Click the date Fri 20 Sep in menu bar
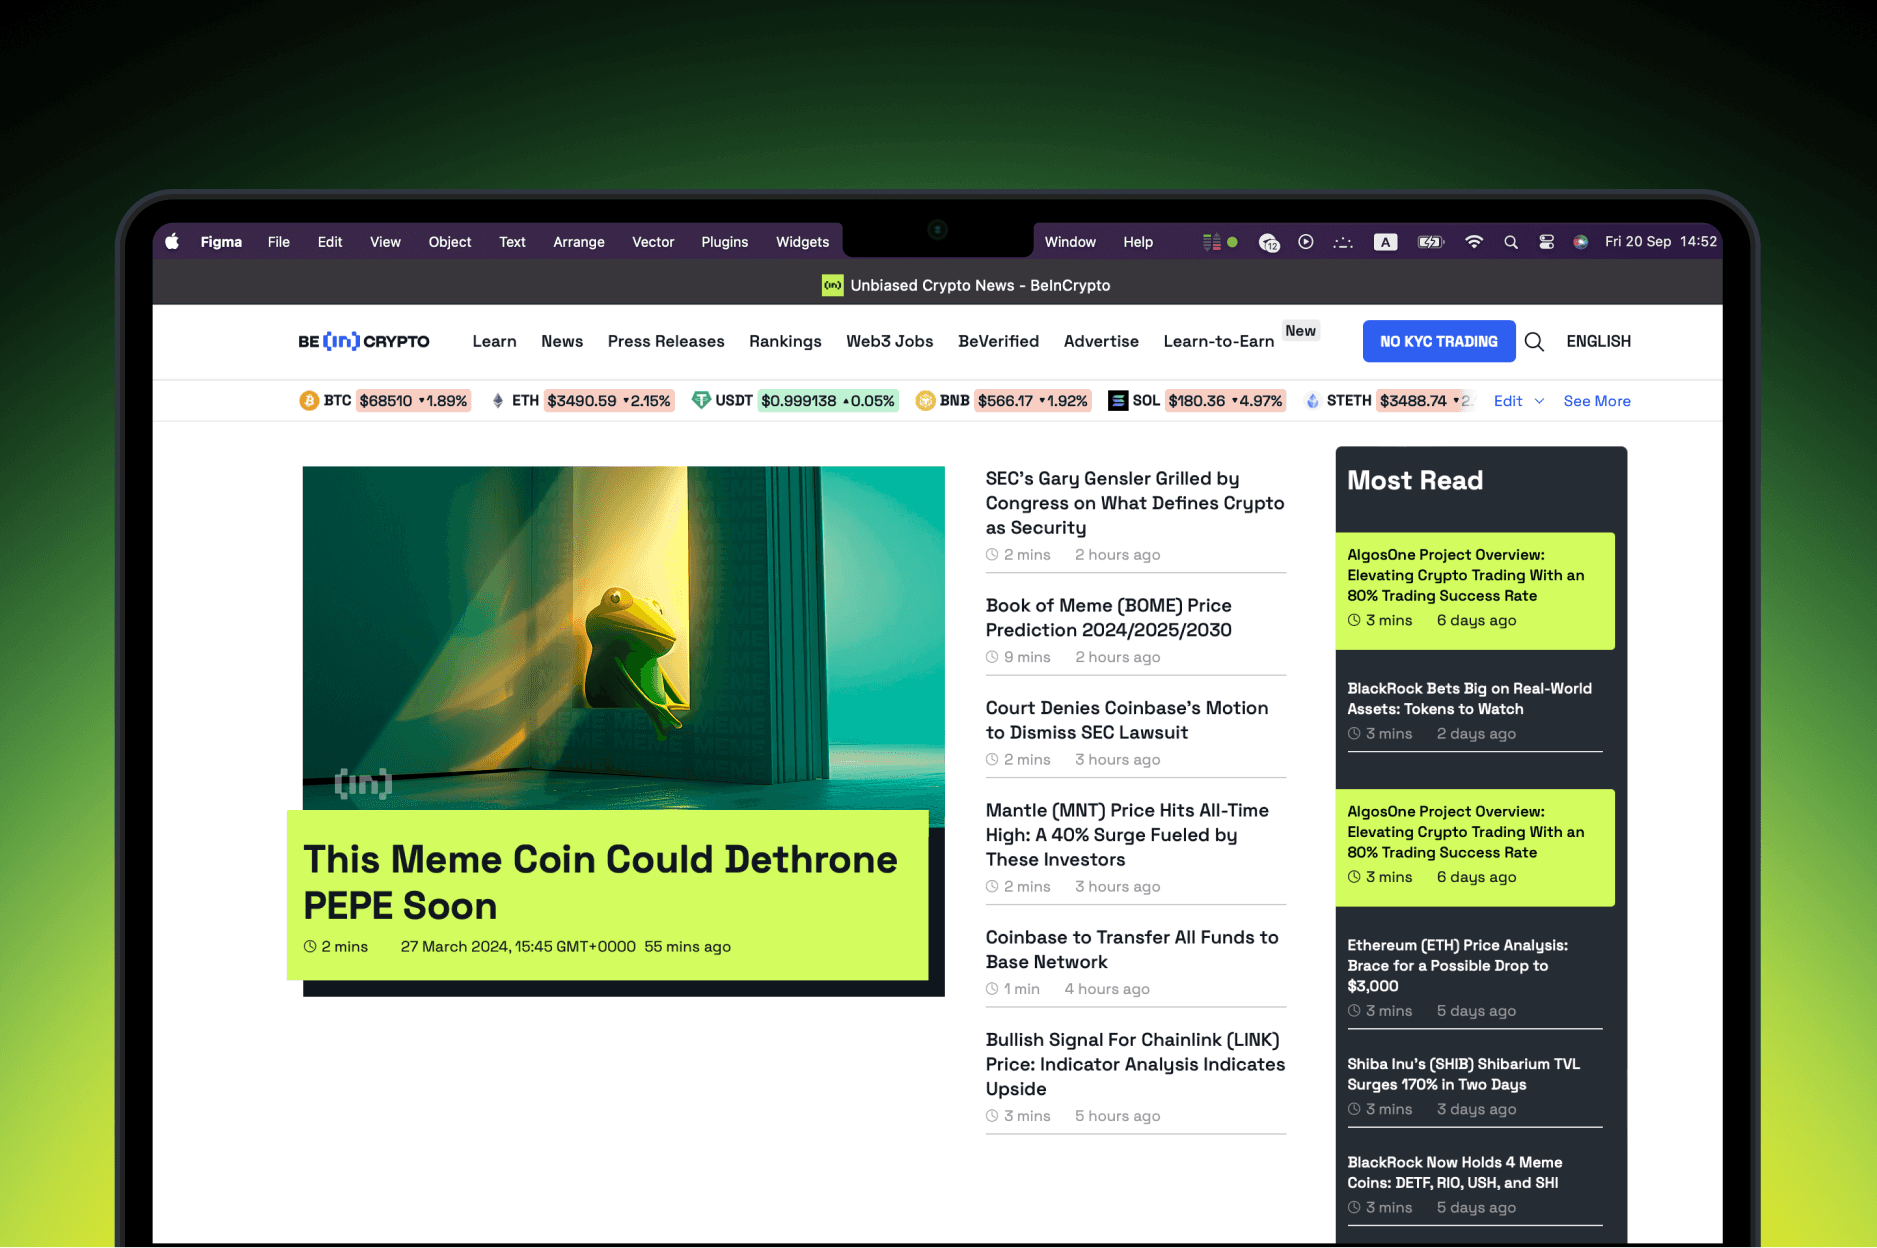Image resolution: width=1877 pixels, height=1248 pixels. tap(1638, 242)
